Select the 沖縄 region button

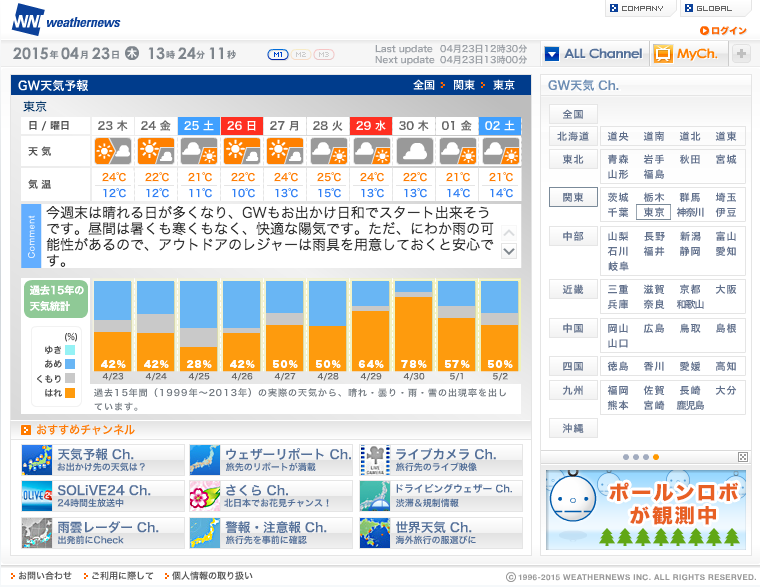pyautogui.click(x=573, y=428)
